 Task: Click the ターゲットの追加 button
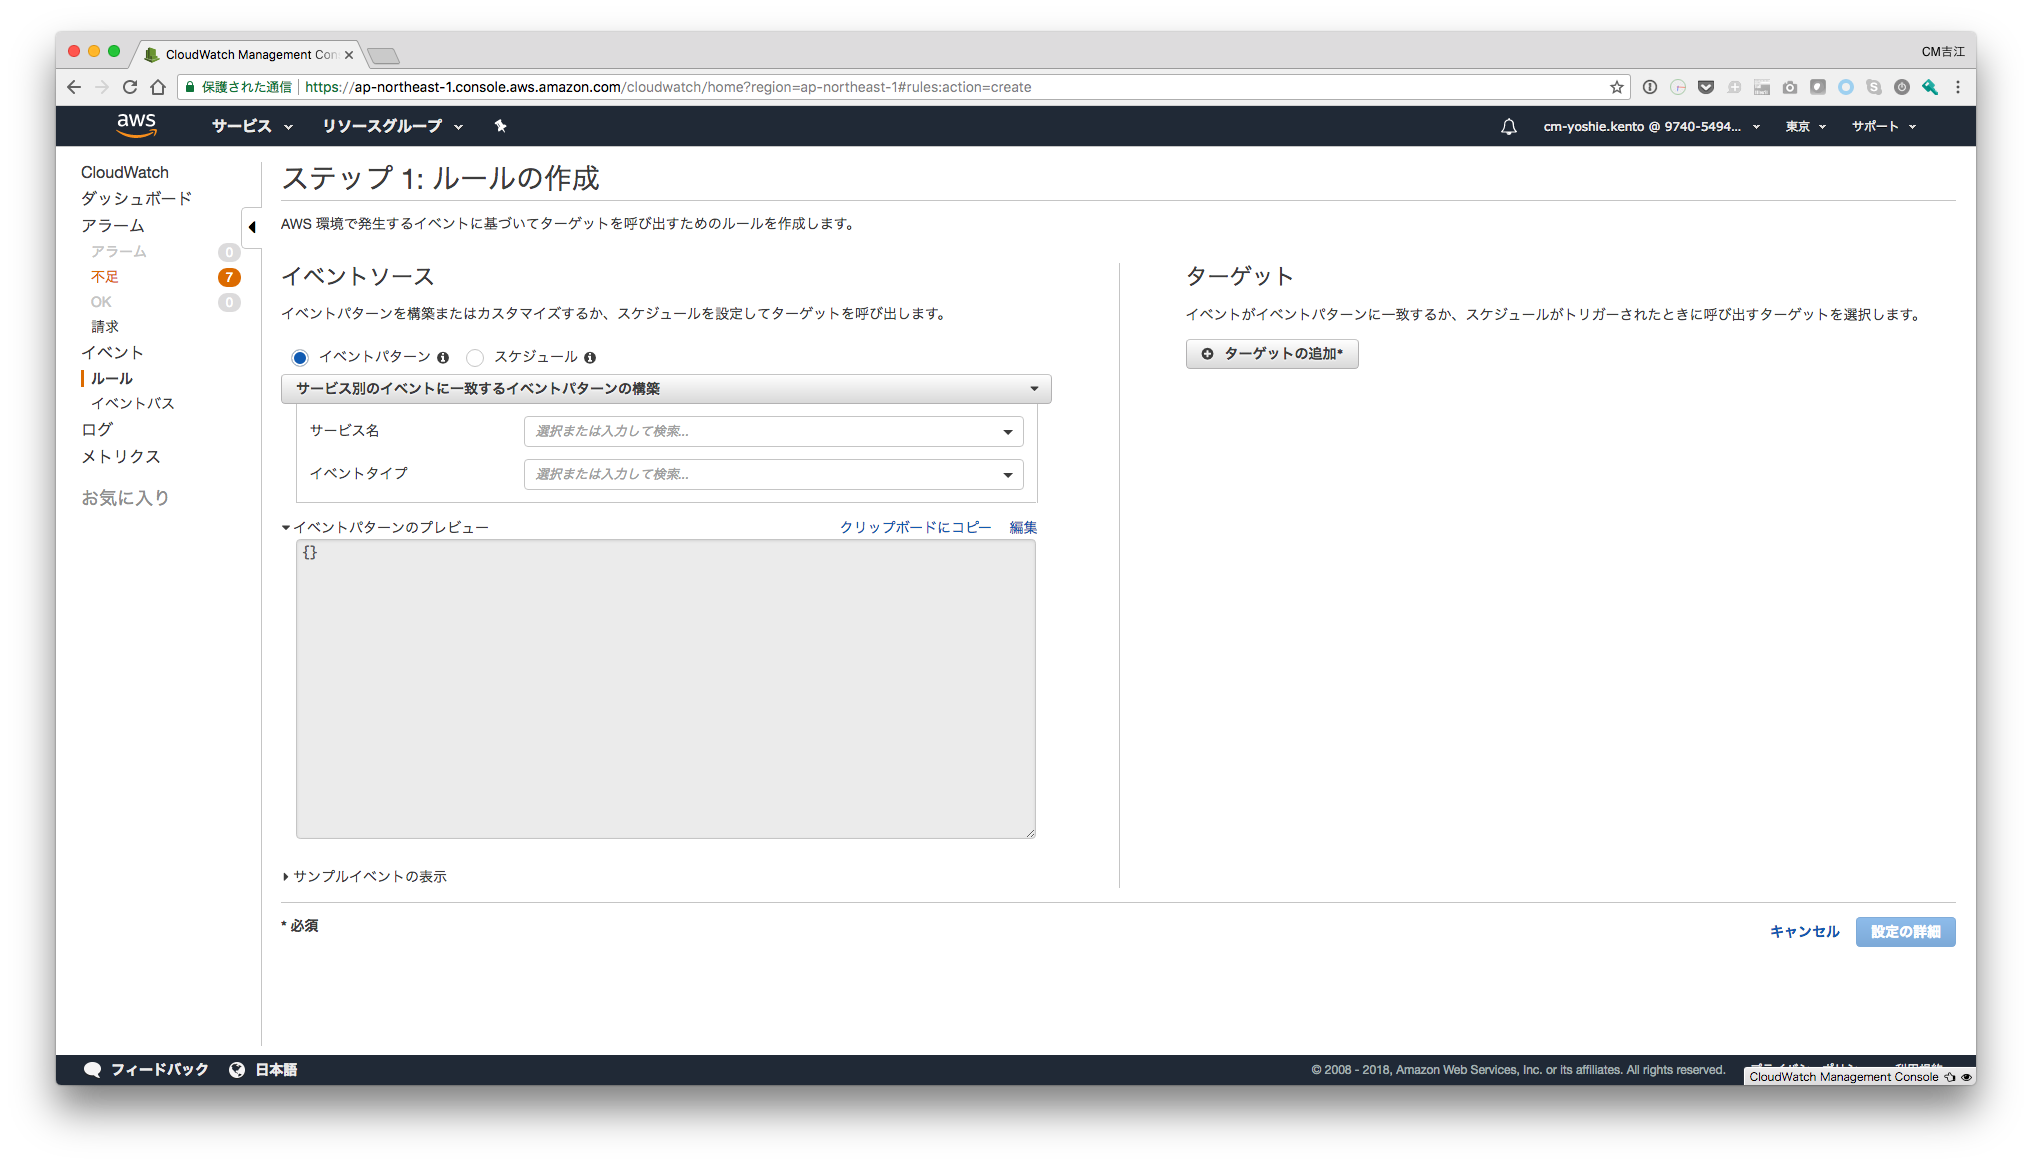click(1271, 353)
